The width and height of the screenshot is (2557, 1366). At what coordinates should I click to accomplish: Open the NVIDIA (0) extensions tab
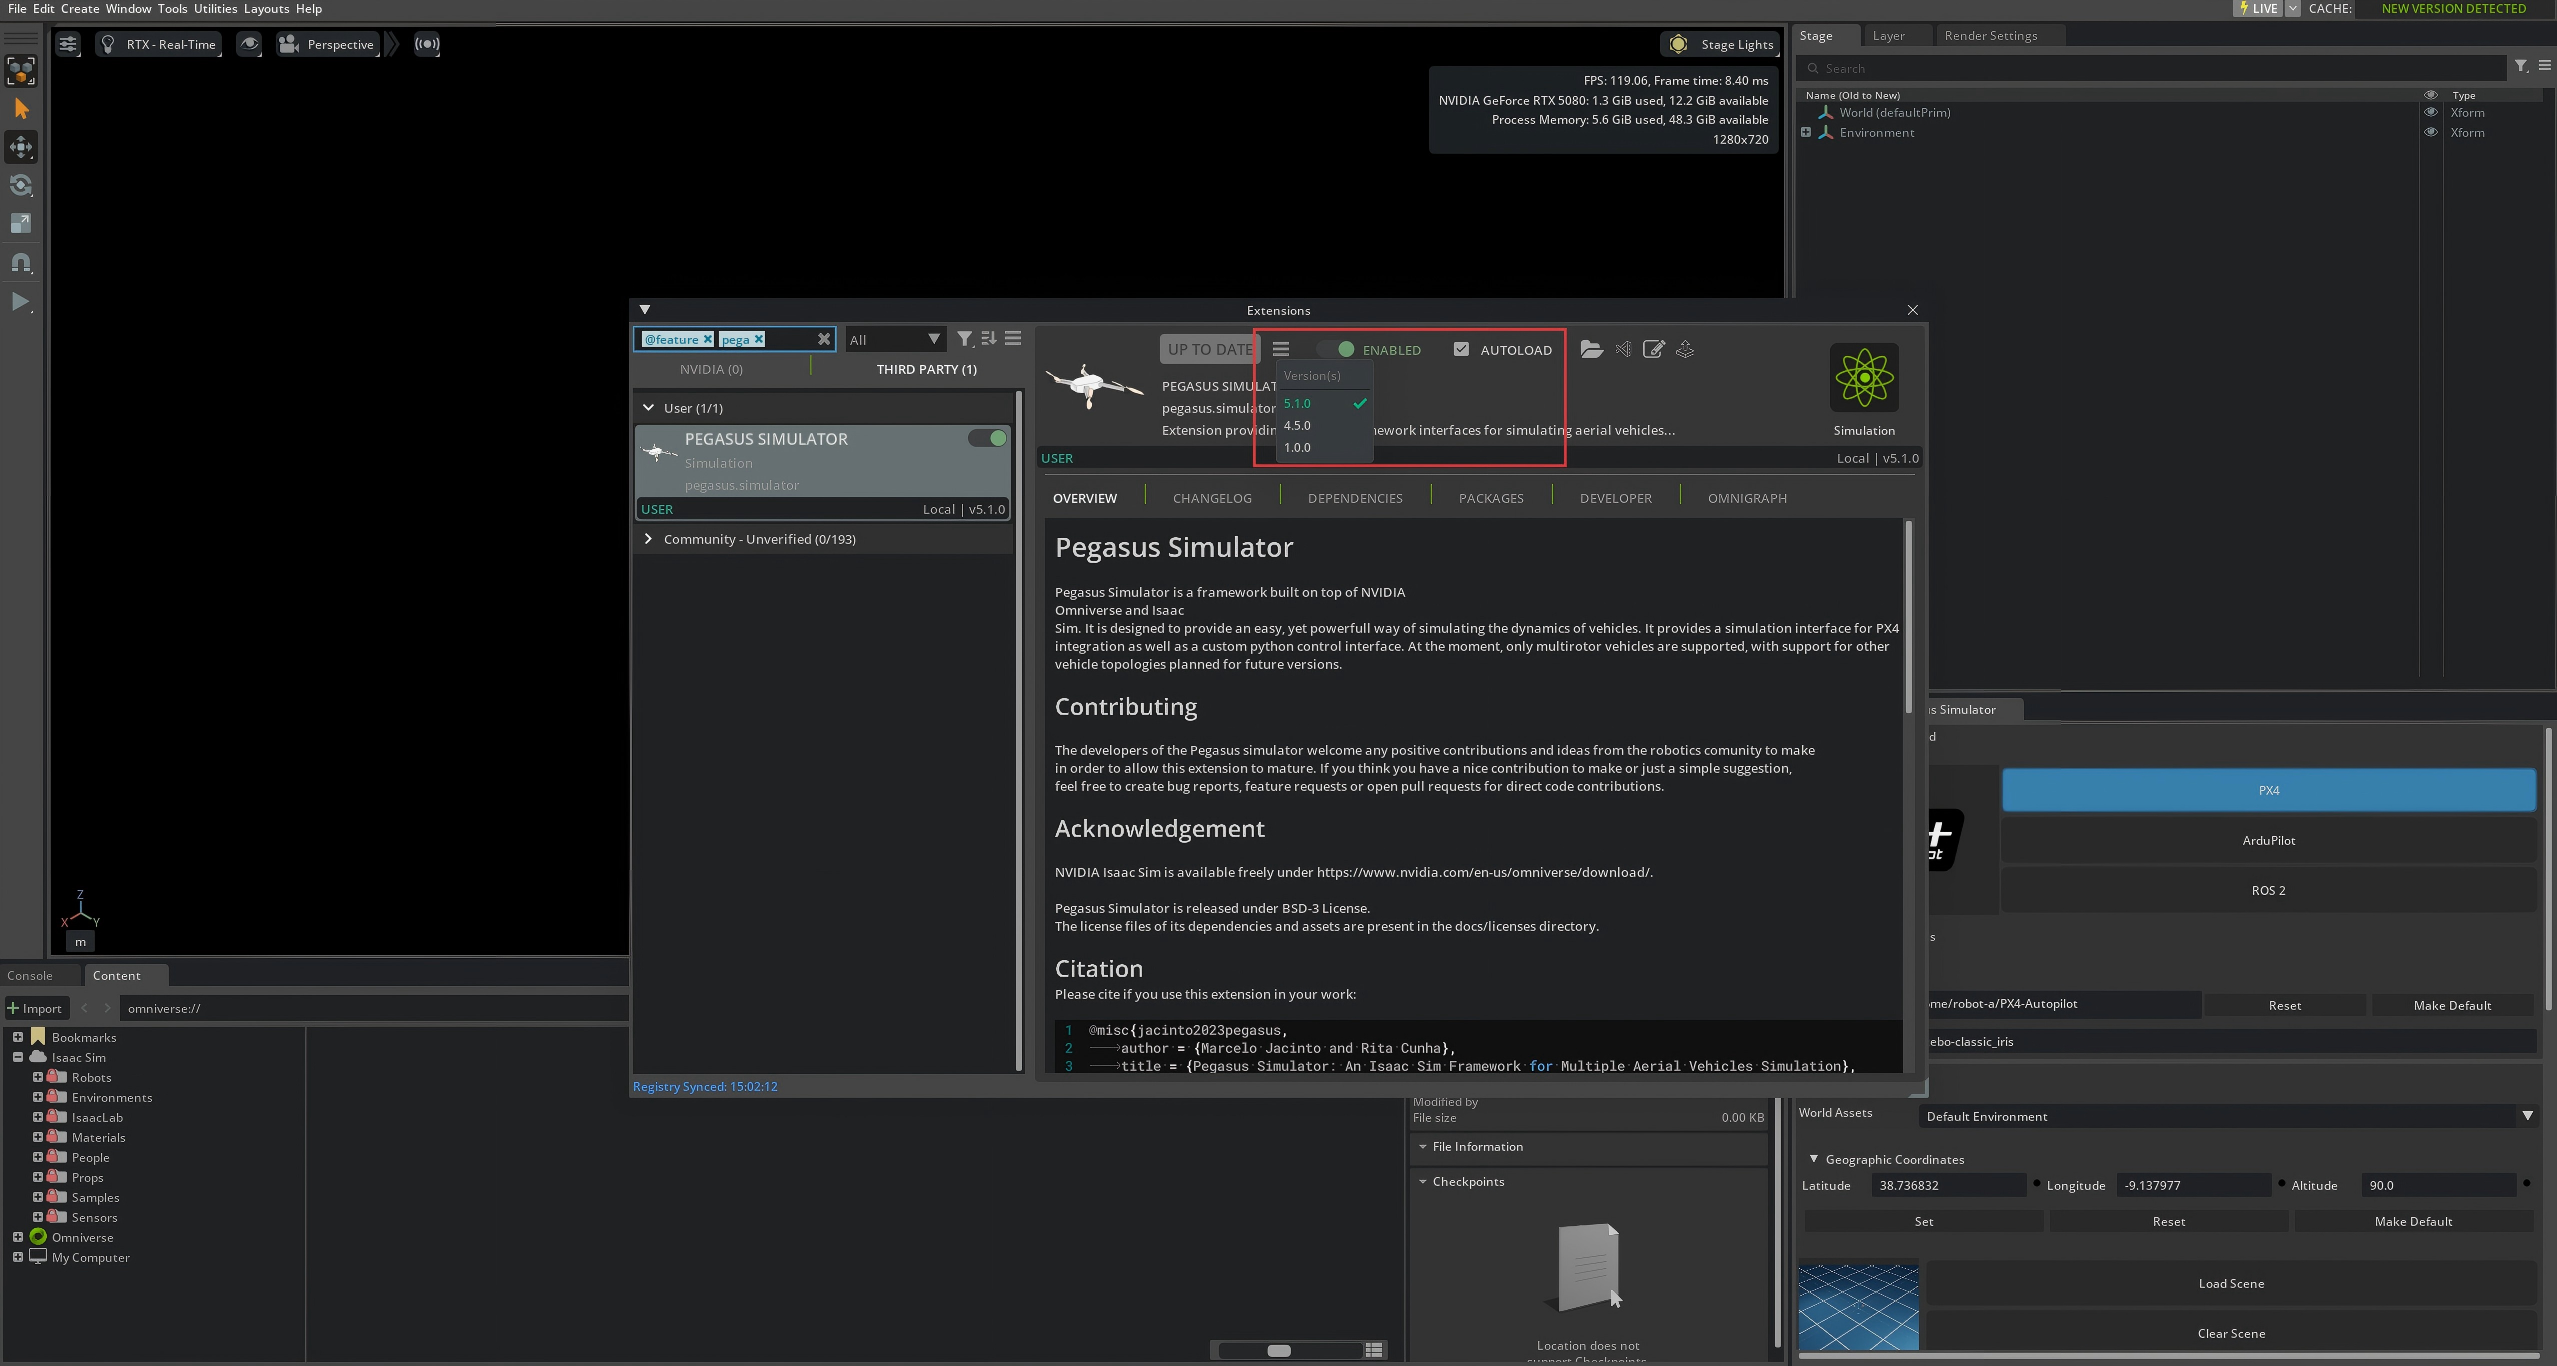click(711, 369)
